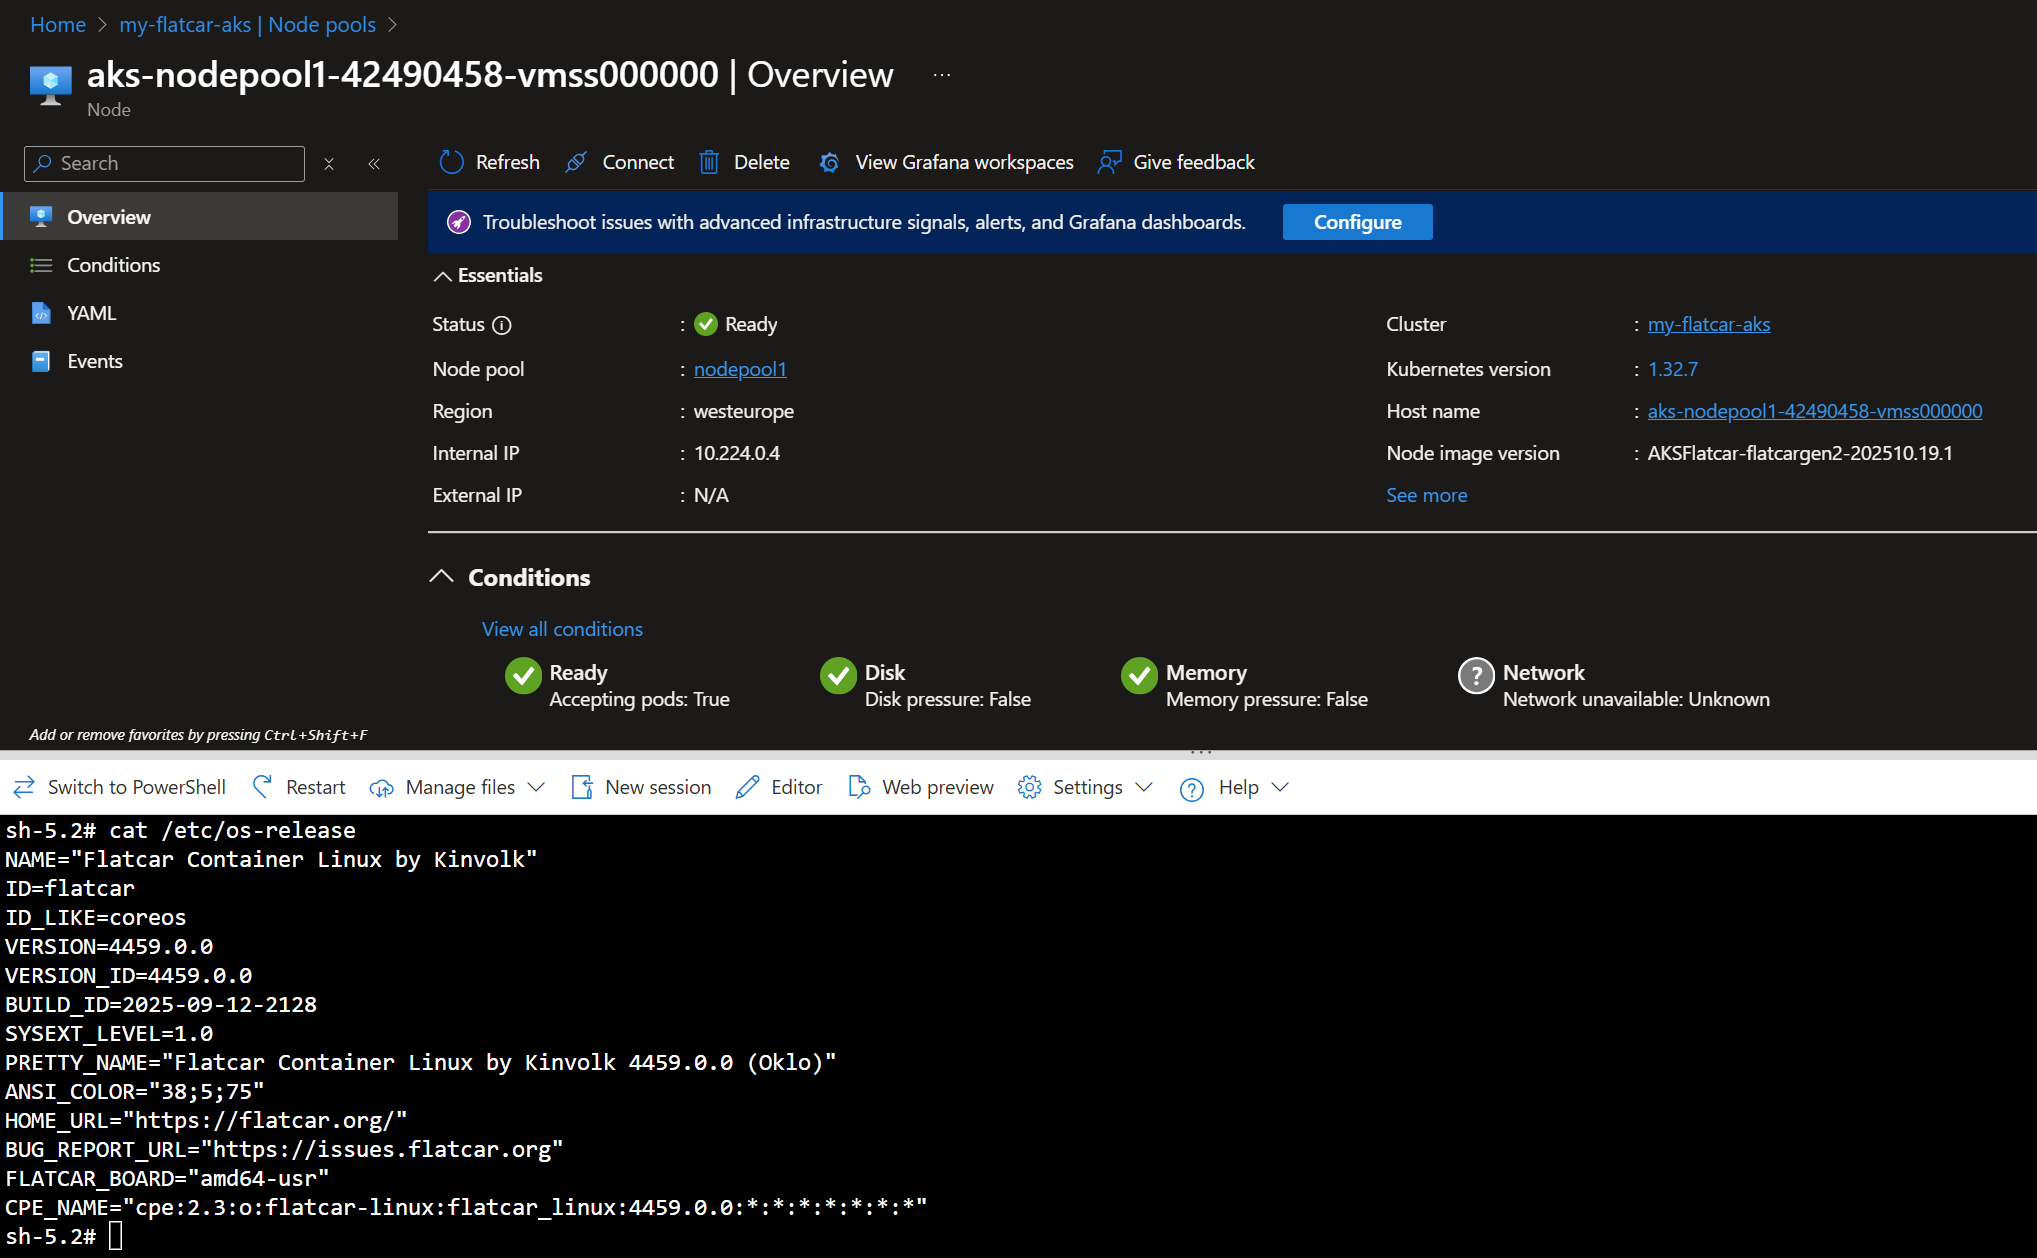Collapse the Essentials section

click(x=442, y=276)
